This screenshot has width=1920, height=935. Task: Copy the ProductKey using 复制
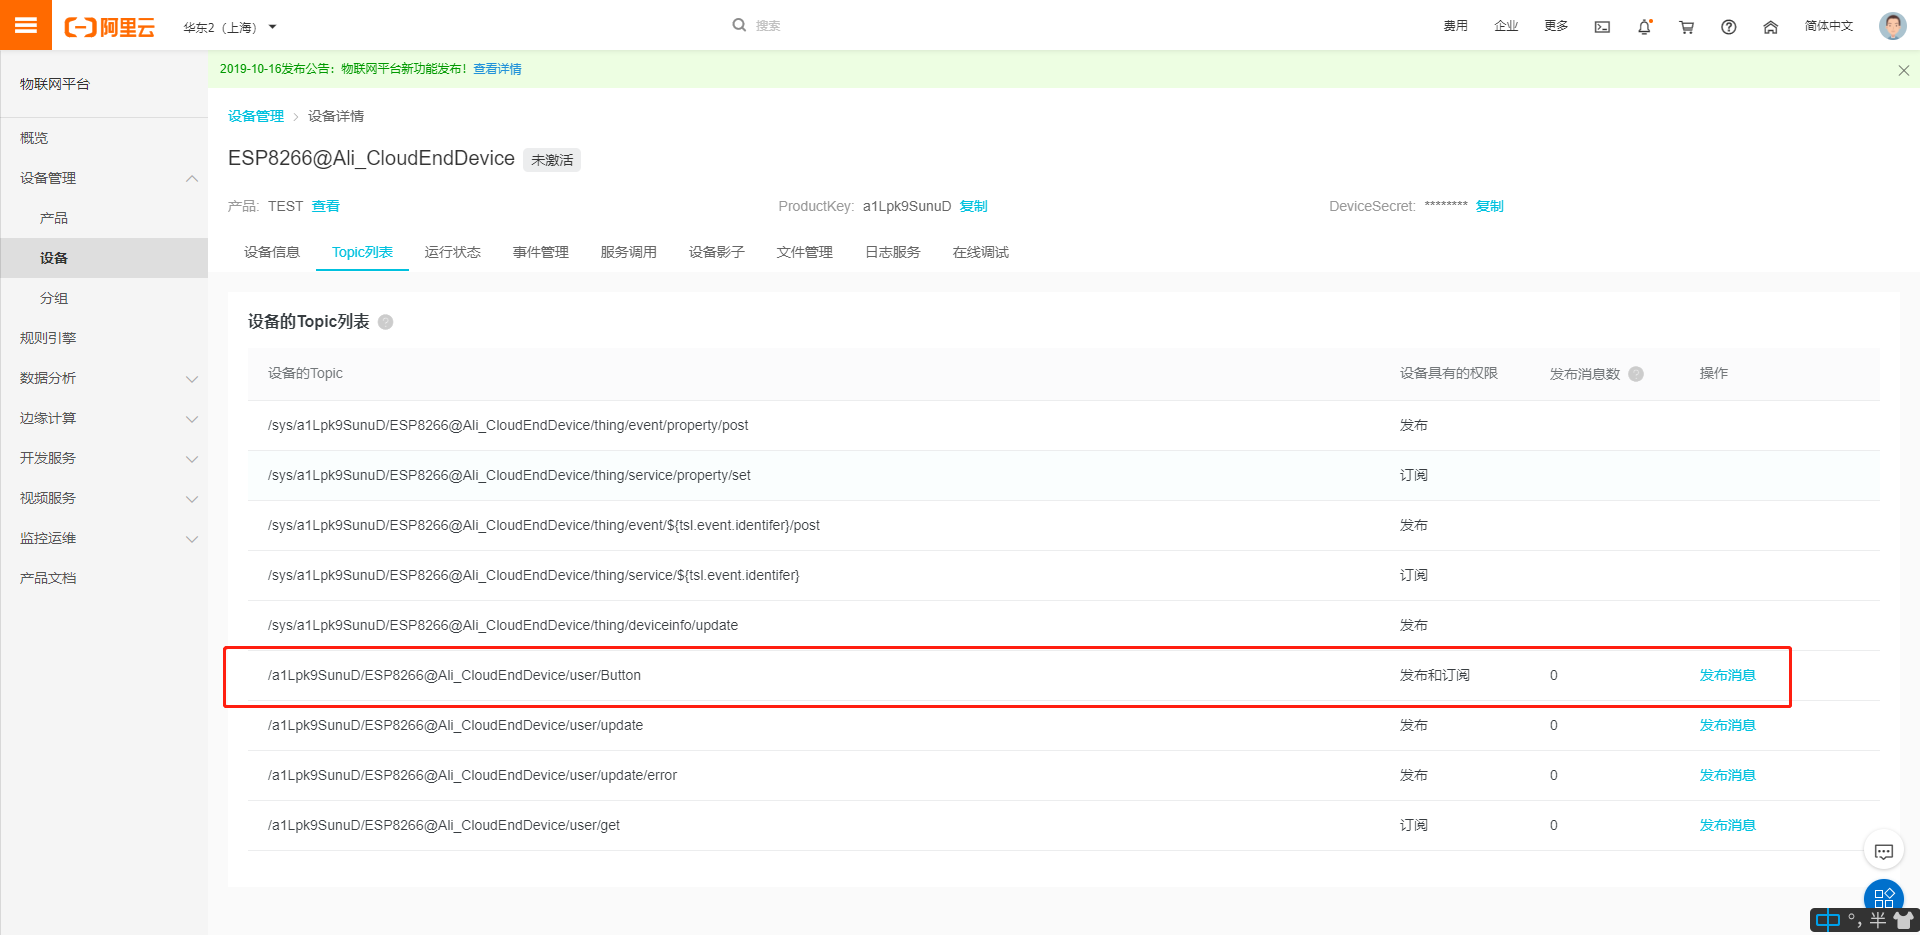(x=973, y=206)
